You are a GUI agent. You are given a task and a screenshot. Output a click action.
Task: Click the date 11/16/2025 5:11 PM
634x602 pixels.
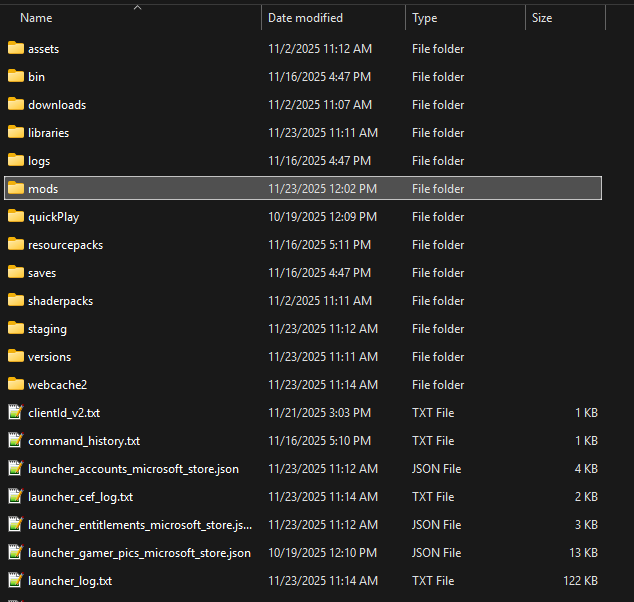click(319, 245)
